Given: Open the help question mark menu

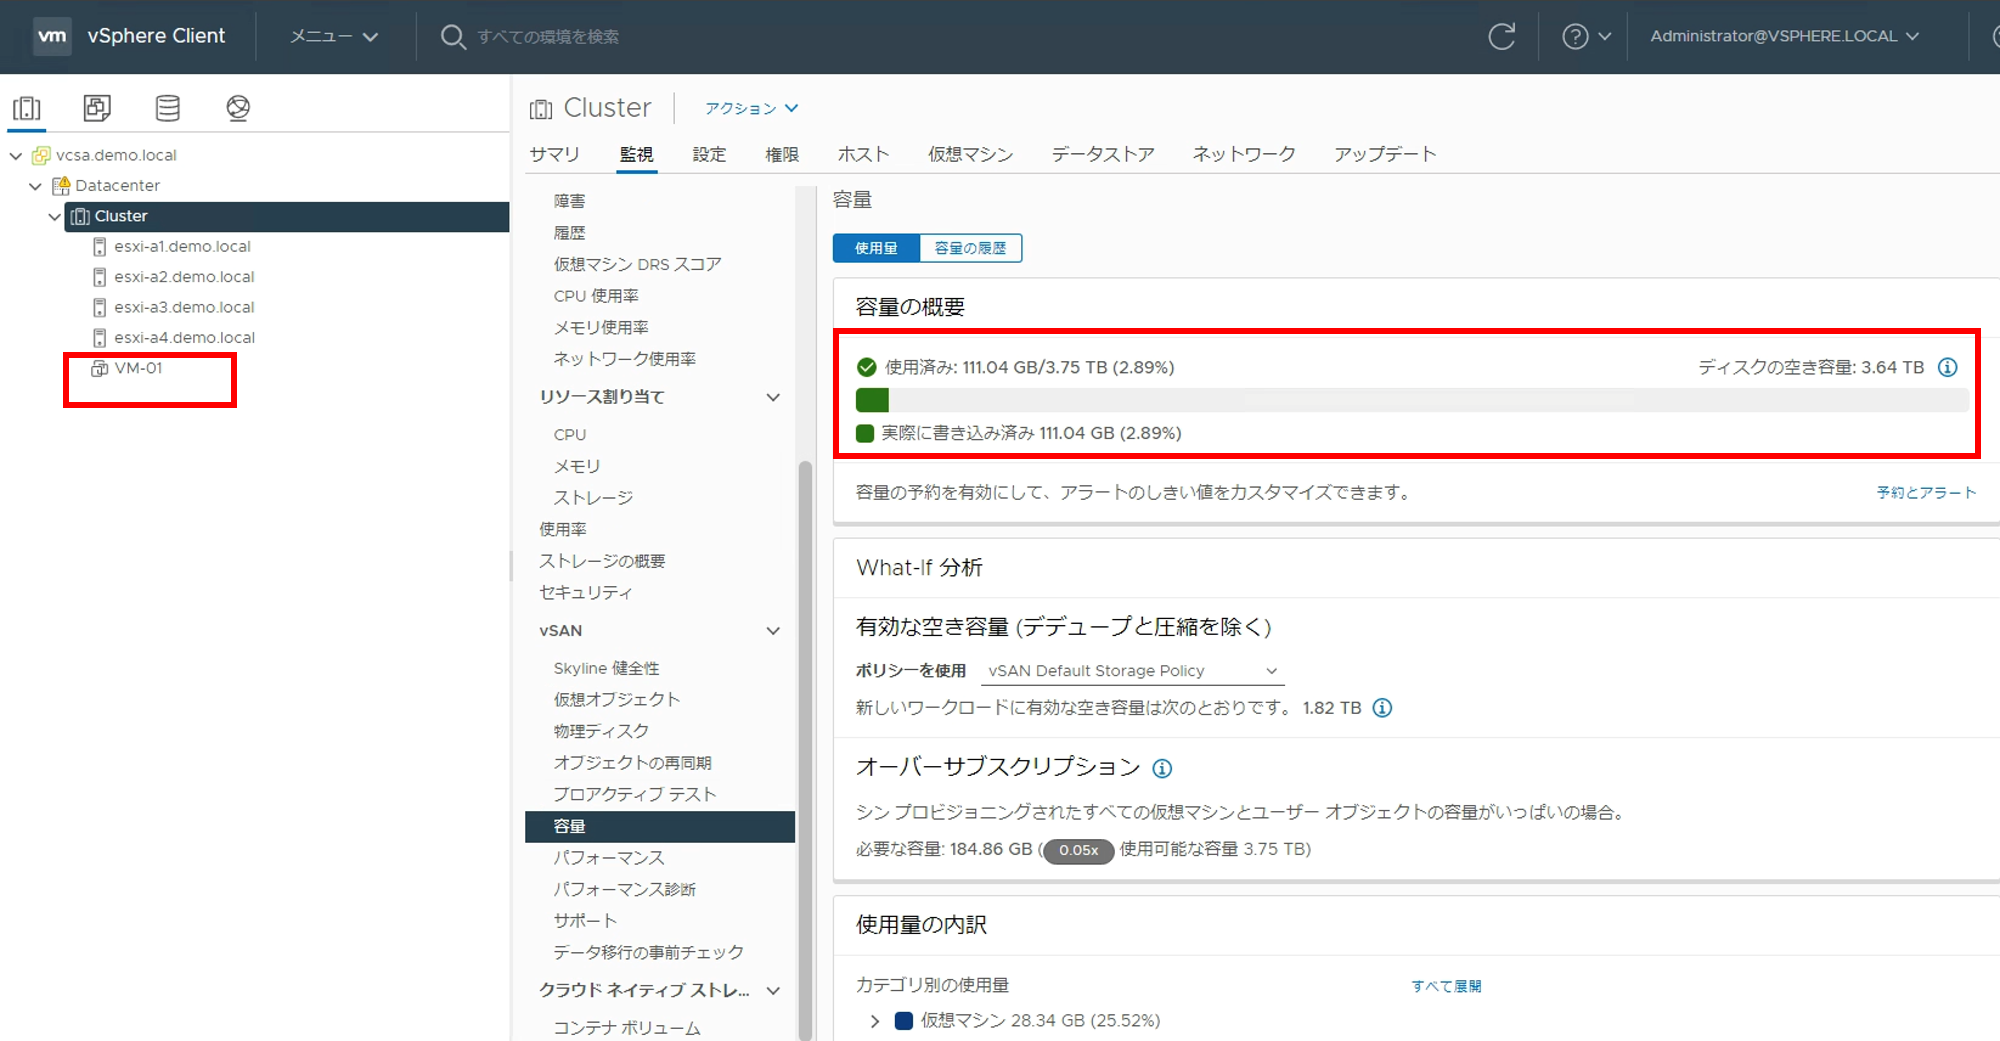Looking at the screenshot, I should [1586, 36].
